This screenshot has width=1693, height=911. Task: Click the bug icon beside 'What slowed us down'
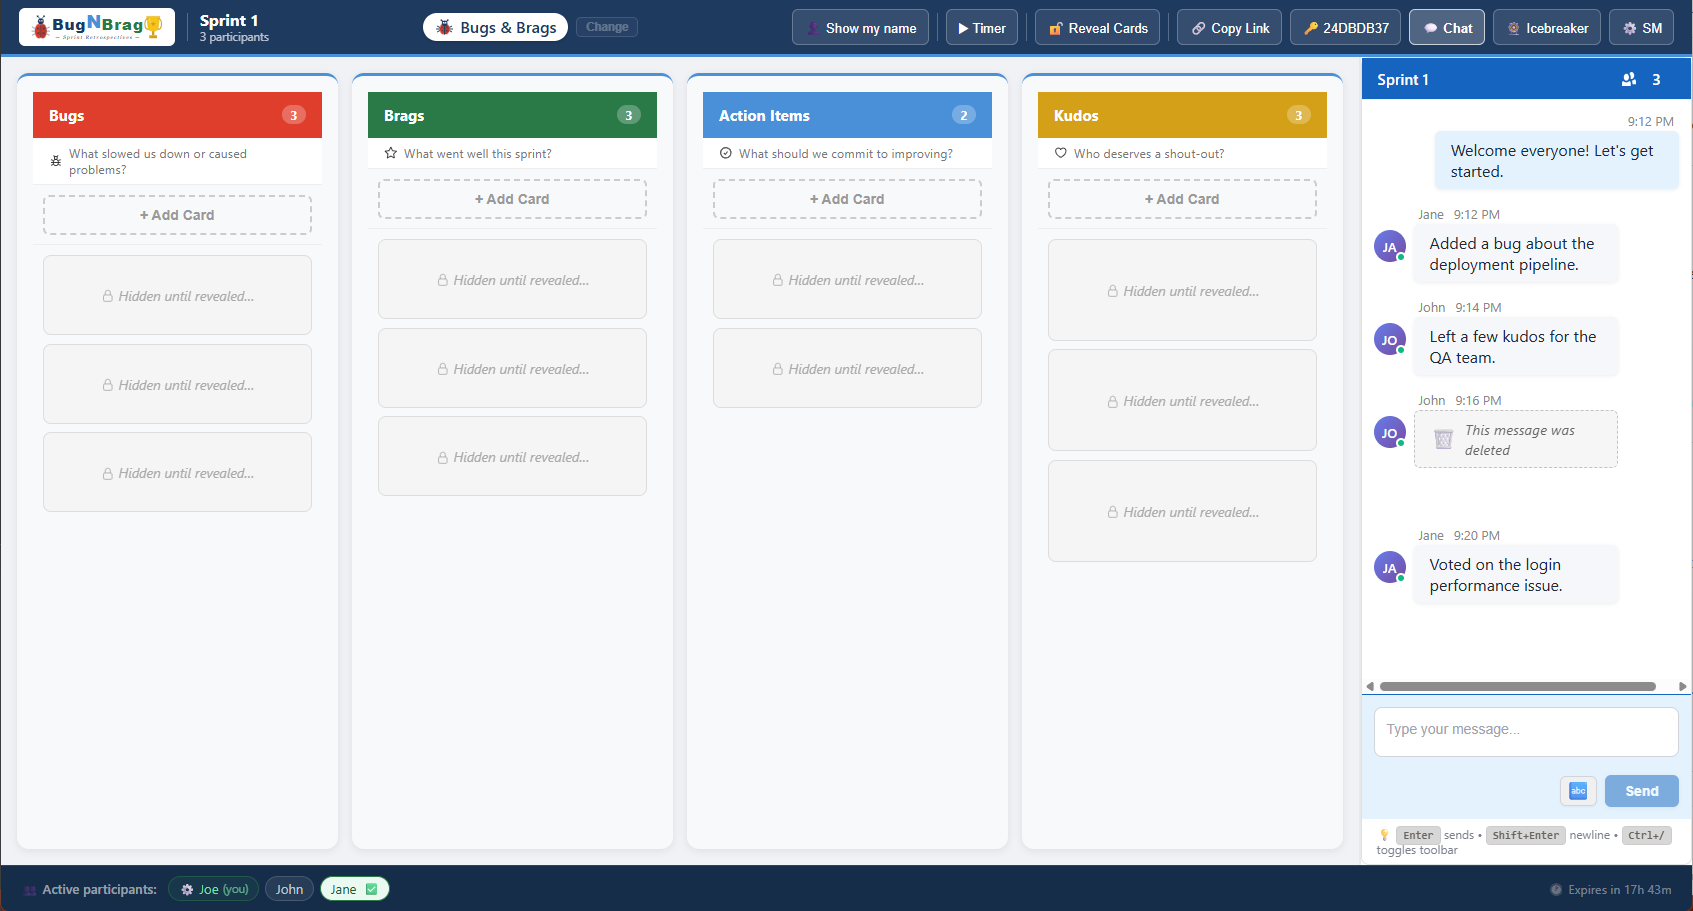(x=56, y=161)
